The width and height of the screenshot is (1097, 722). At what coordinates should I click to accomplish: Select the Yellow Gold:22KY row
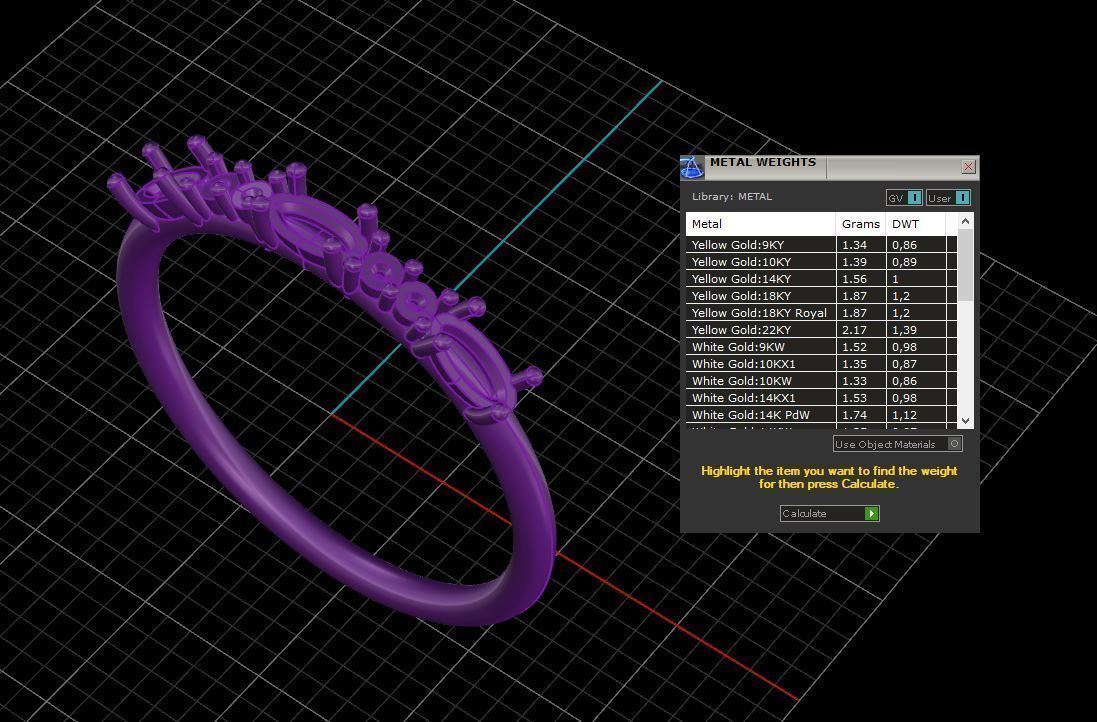coord(821,330)
